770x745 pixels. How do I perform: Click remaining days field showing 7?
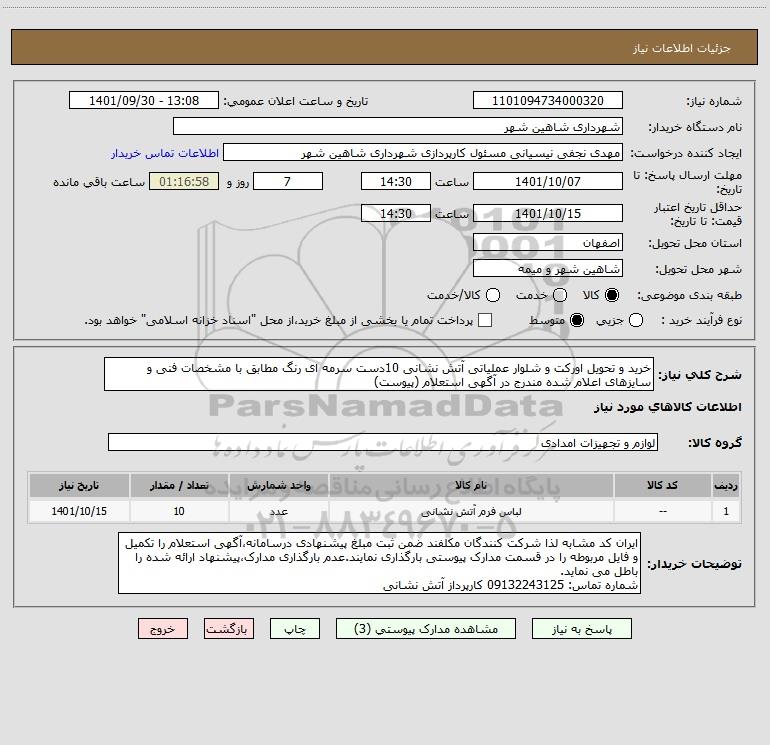click(x=288, y=181)
